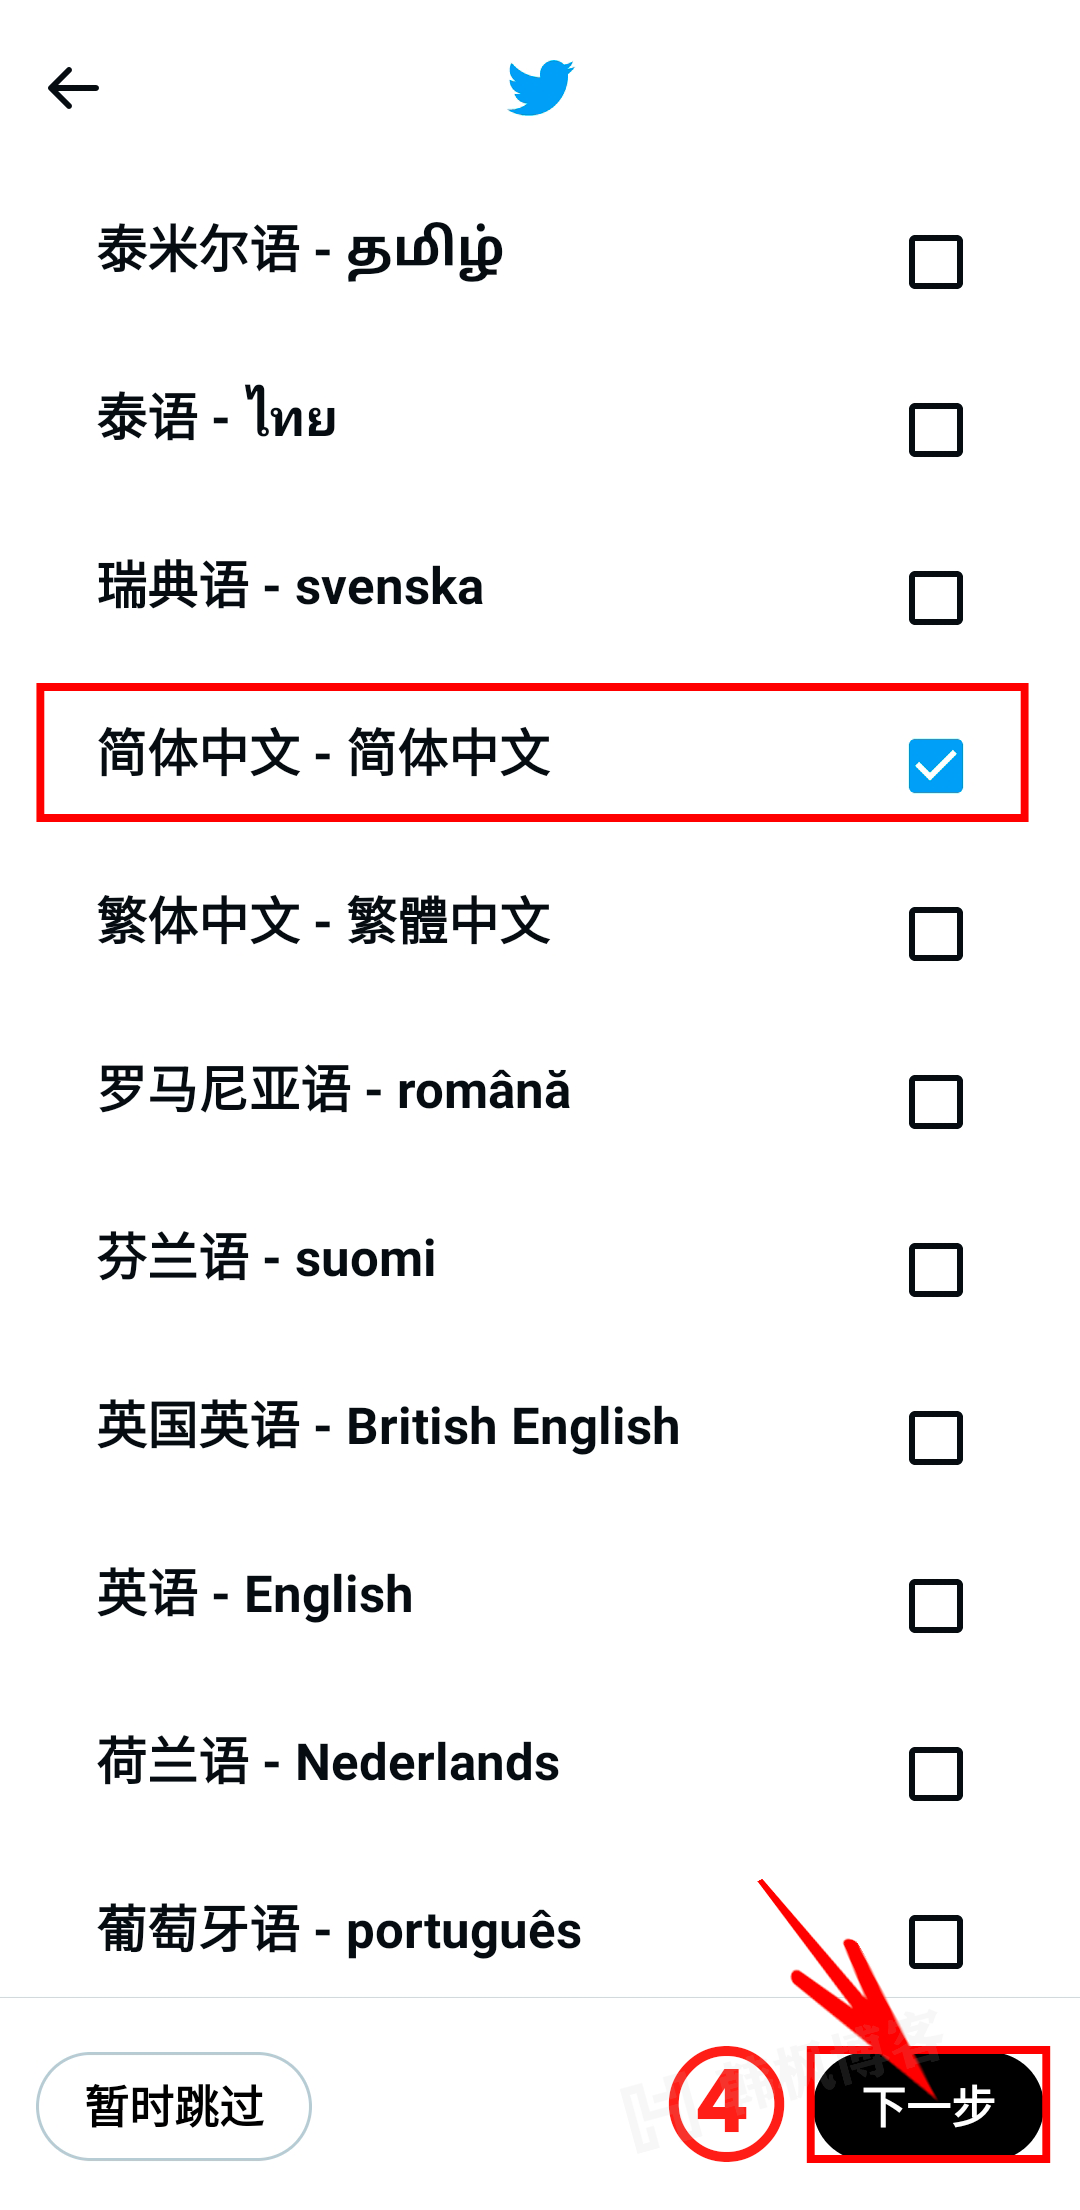Click the back arrow at top left

pyautogui.click(x=72, y=88)
